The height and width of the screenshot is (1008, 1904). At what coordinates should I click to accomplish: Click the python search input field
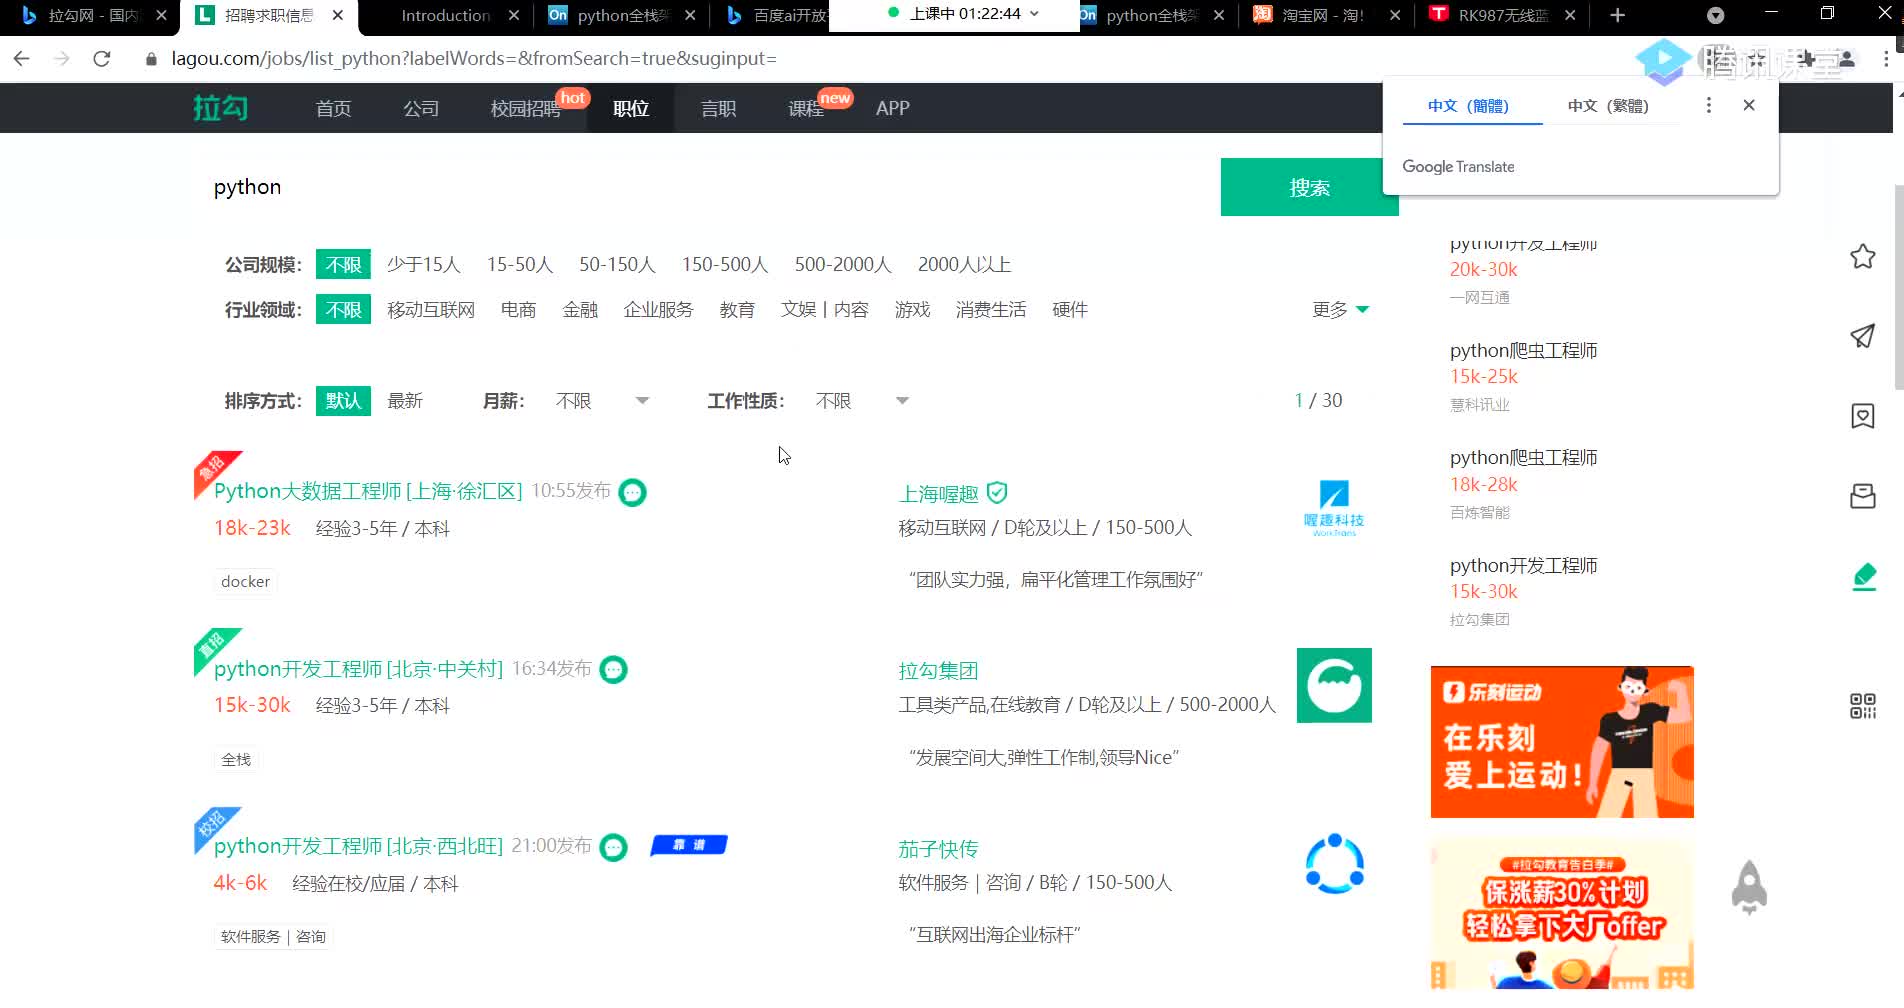(705, 187)
